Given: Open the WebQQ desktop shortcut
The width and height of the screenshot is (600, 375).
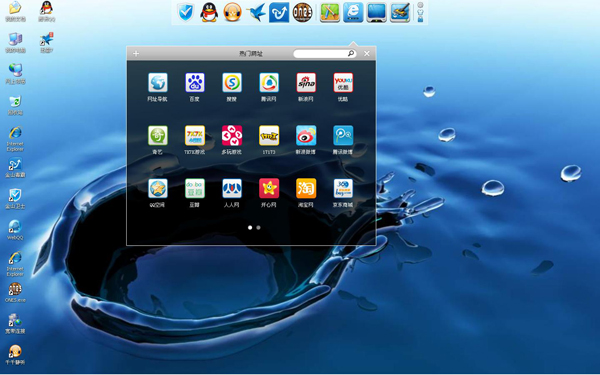Looking at the screenshot, I should (15, 230).
